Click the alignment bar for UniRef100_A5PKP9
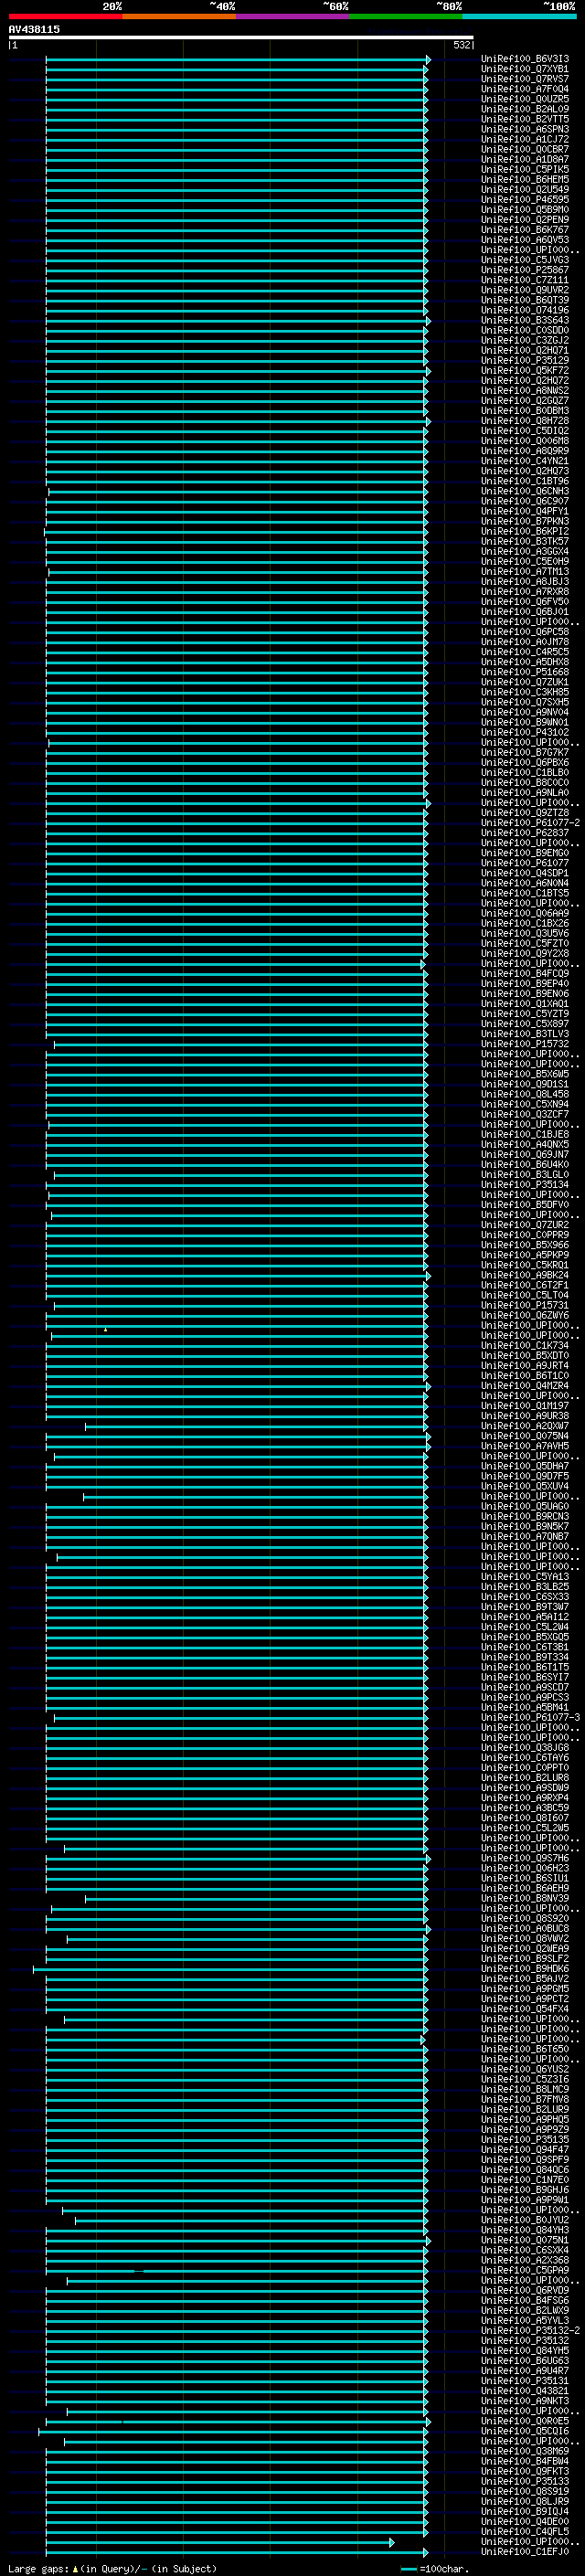The width and height of the screenshot is (585, 2576). pyautogui.click(x=237, y=1256)
